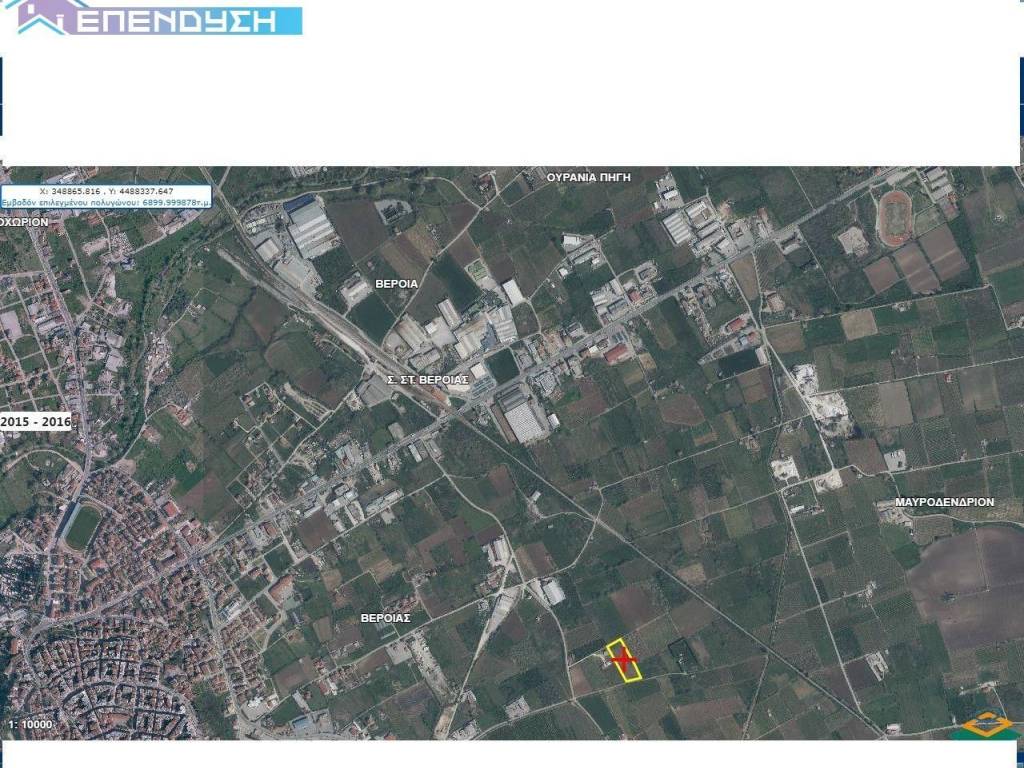Click the 1: 10000 map scale indicator
The height and width of the screenshot is (768, 1024).
point(30,723)
